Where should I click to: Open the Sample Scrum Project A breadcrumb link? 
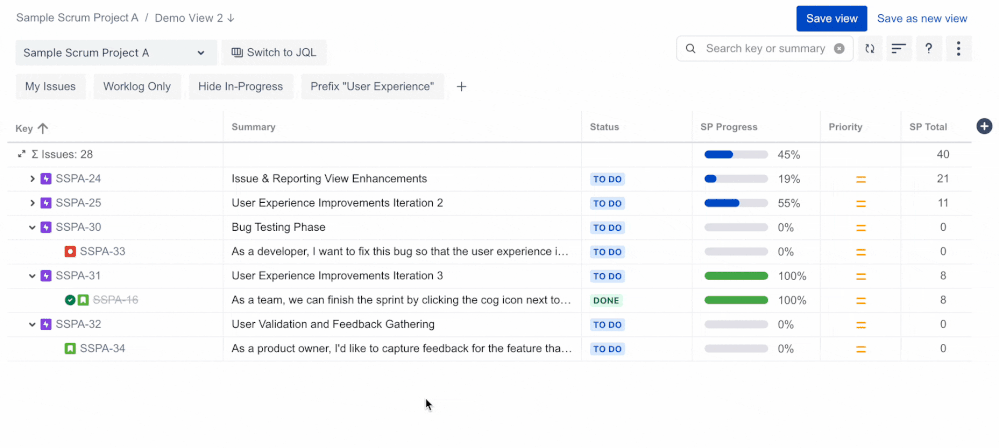(77, 18)
